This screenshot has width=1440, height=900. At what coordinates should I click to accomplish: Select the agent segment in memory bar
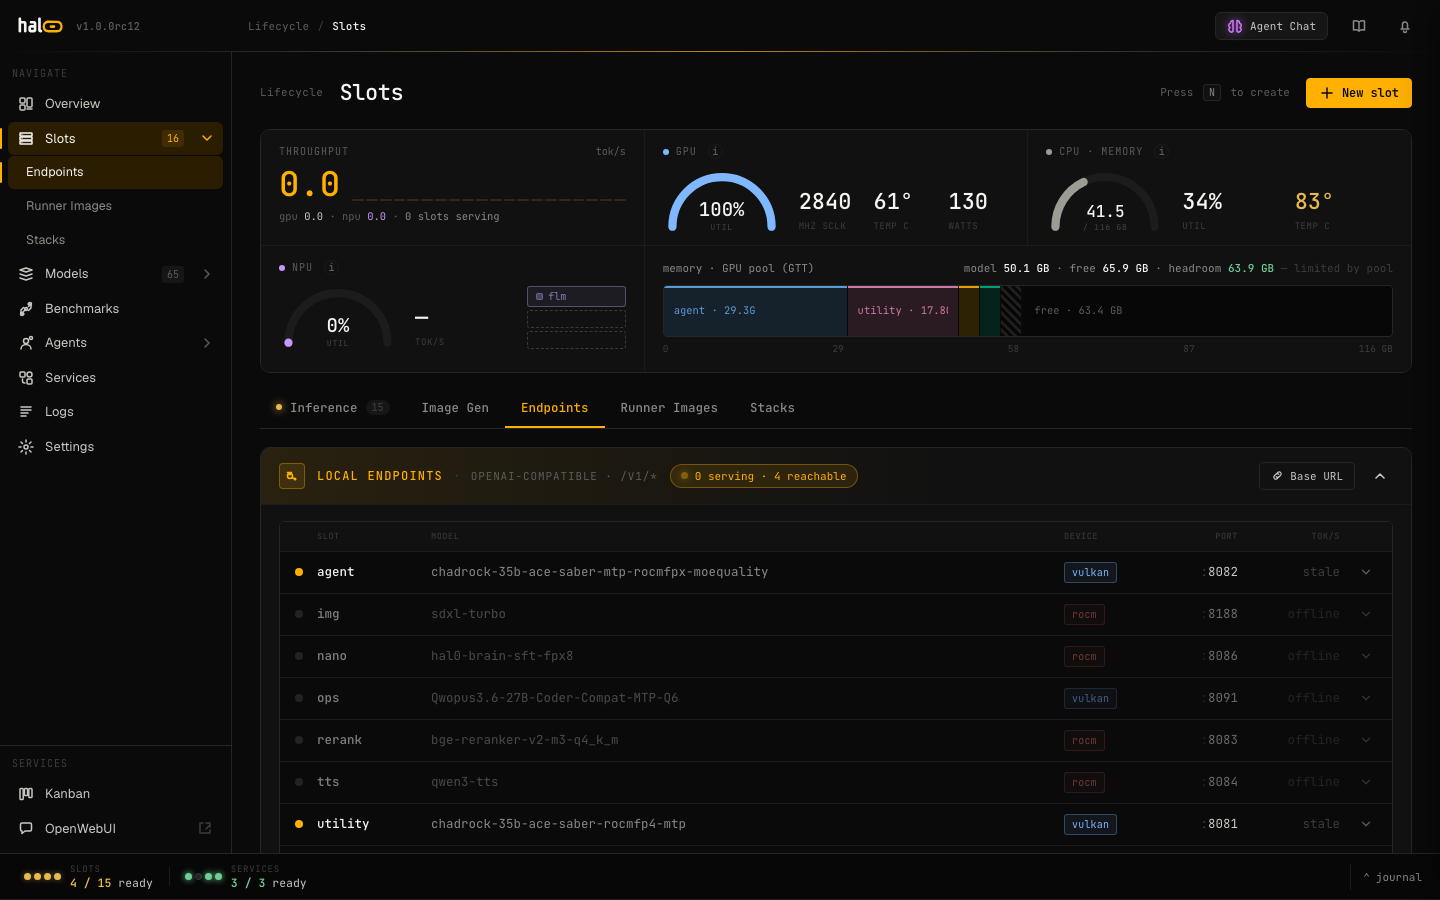pyautogui.click(x=755, y=311)
